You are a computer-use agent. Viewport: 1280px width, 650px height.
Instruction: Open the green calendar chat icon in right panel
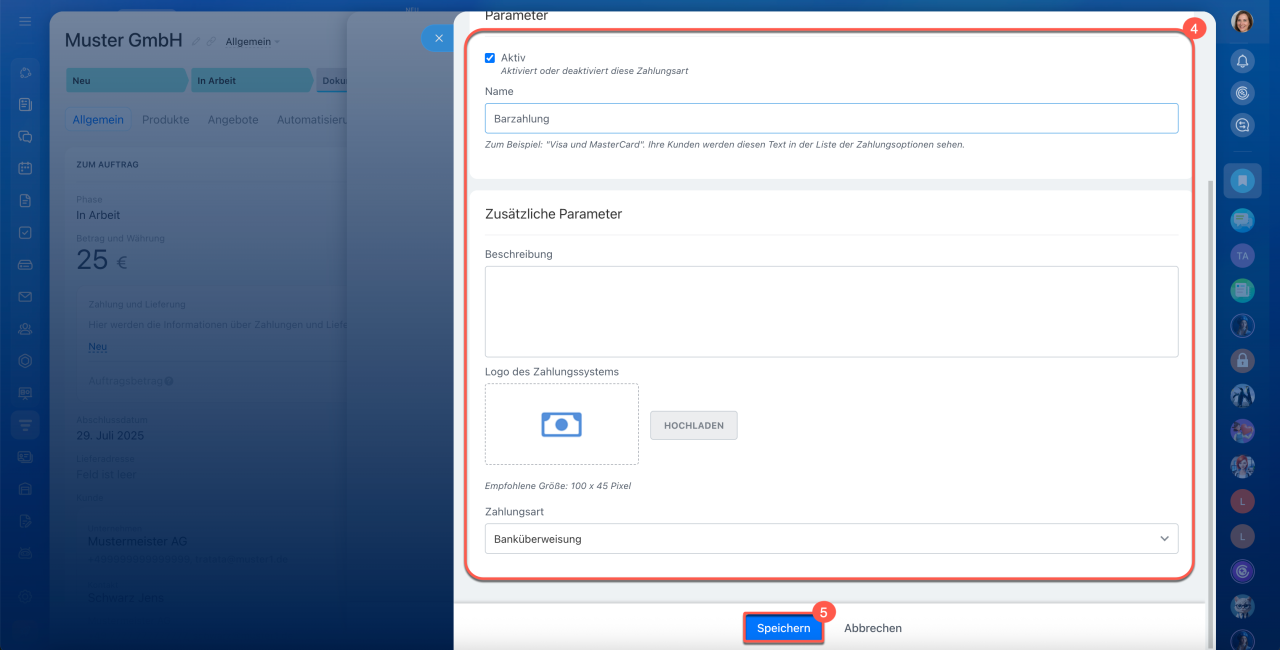click(x=1242, y=290)
